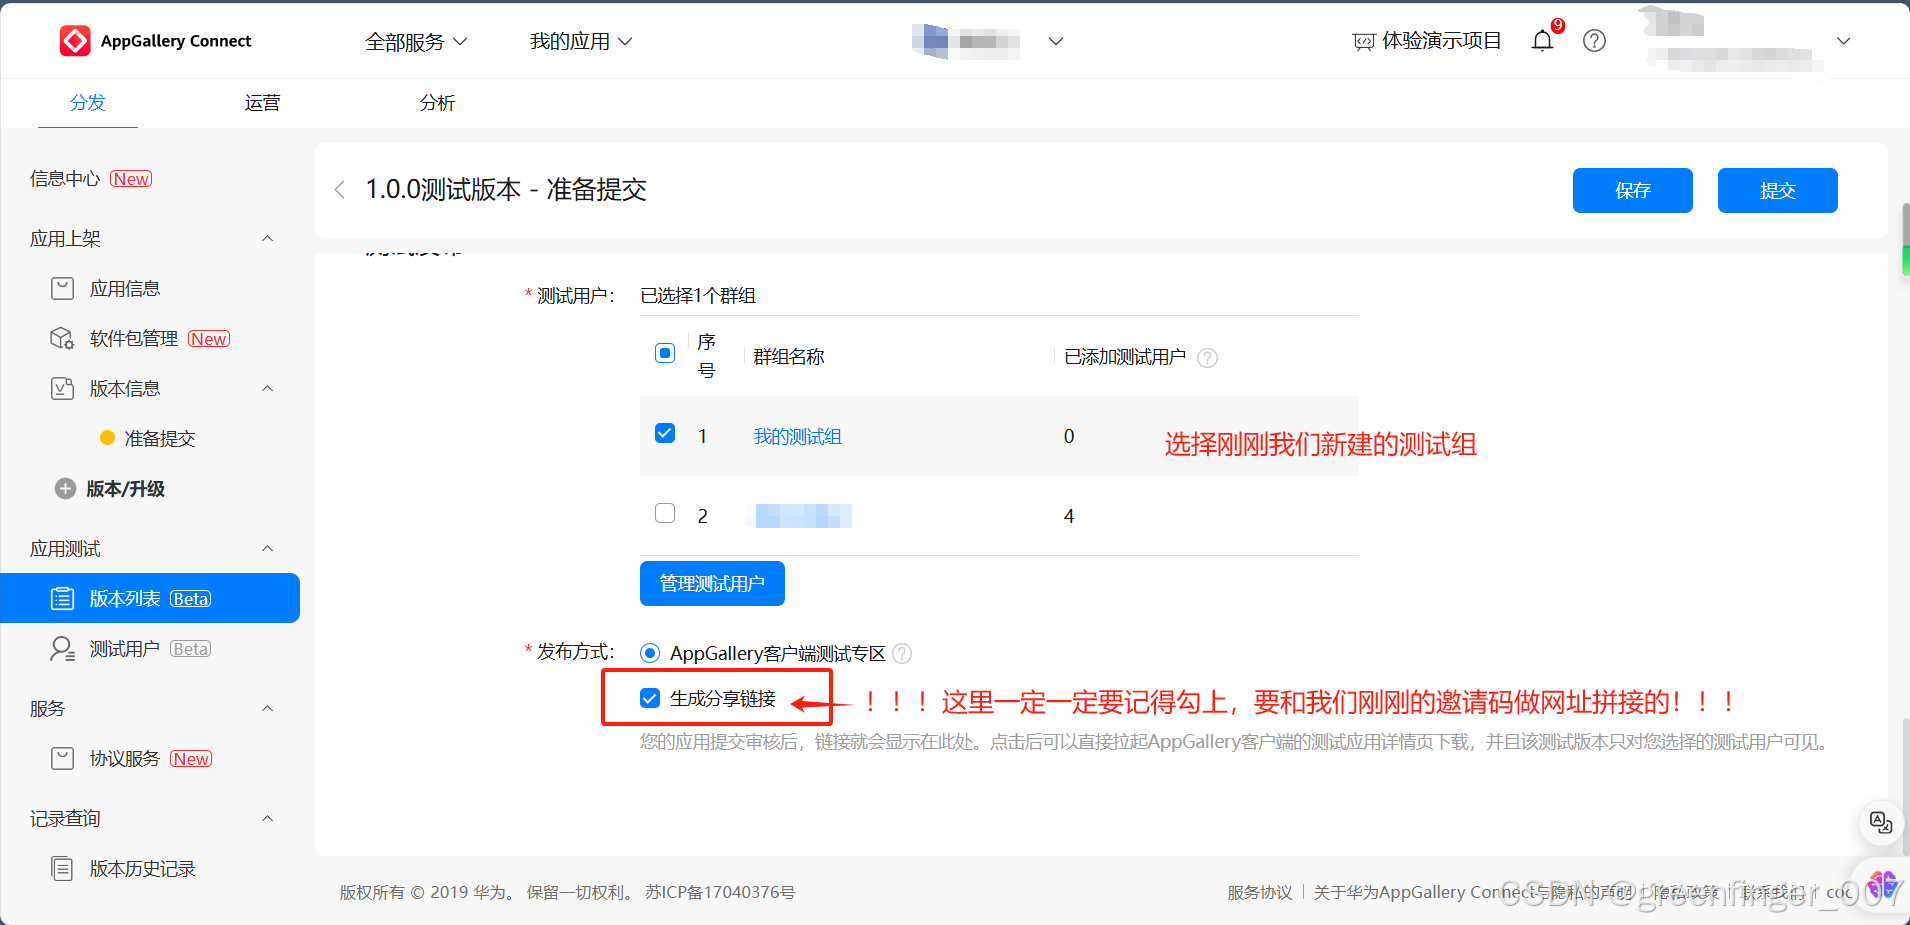Click the colorful assistant icon at bottom right
Image resolution: width=1910 pixels, height=925 pixels.
tap(1883, 885)
